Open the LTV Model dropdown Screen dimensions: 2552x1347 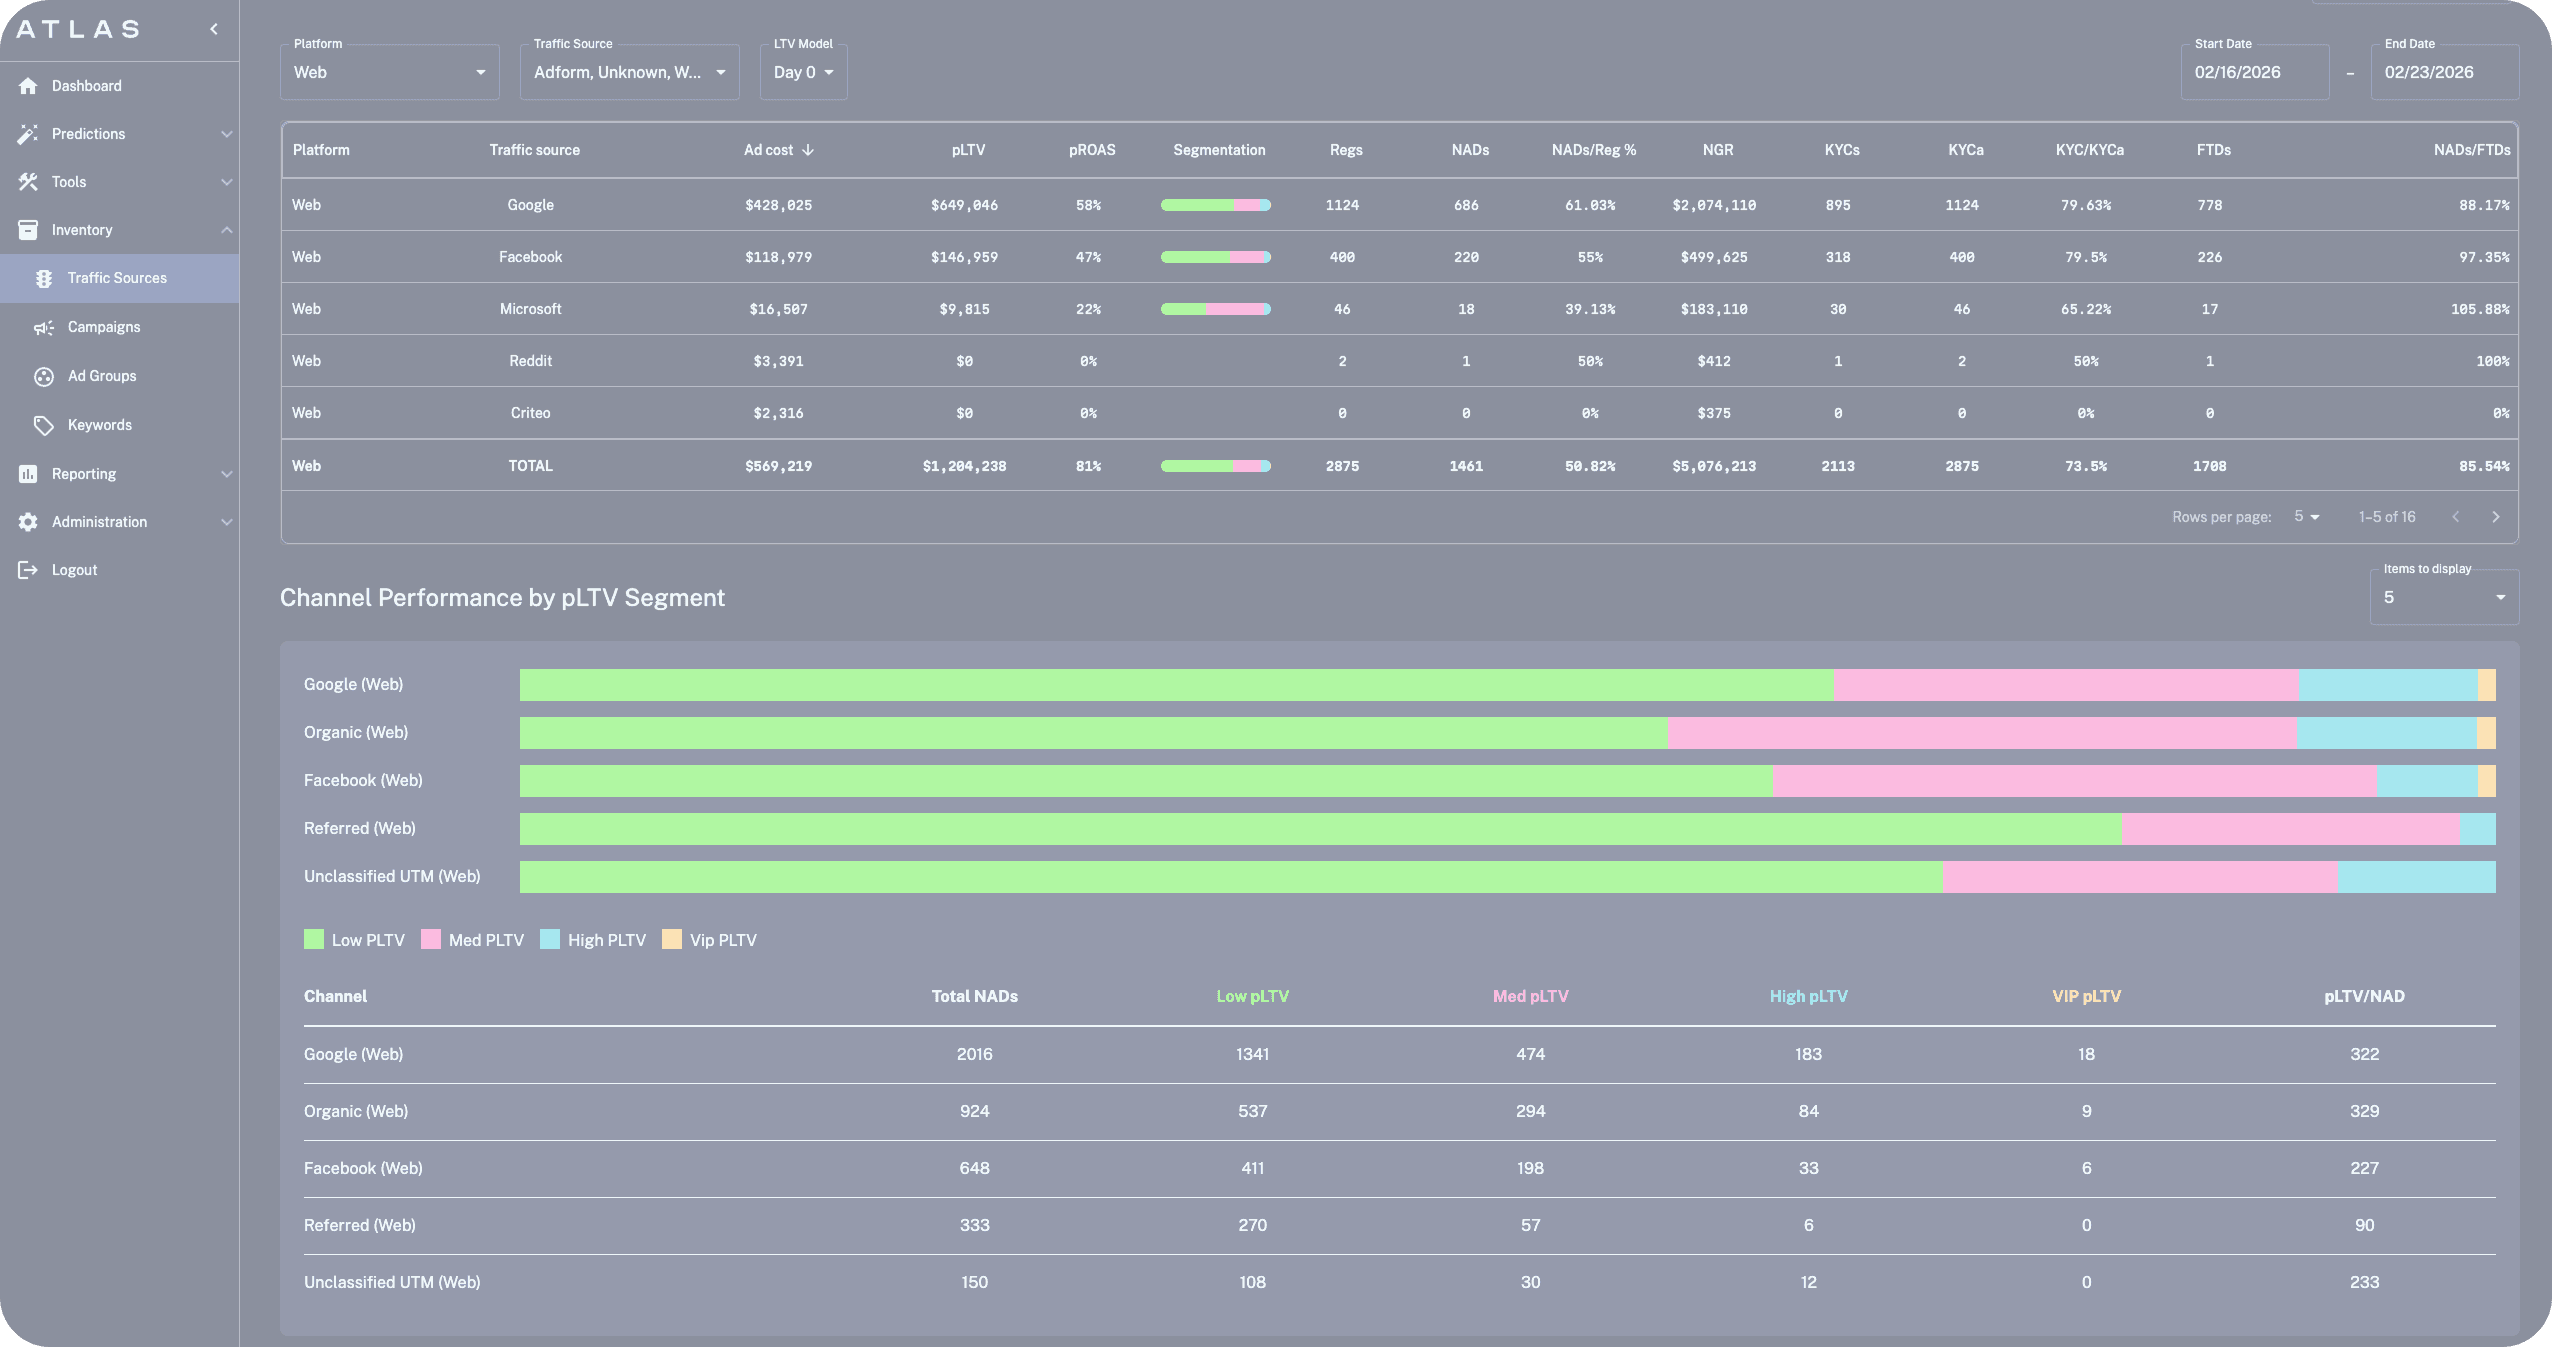point(803,72)
